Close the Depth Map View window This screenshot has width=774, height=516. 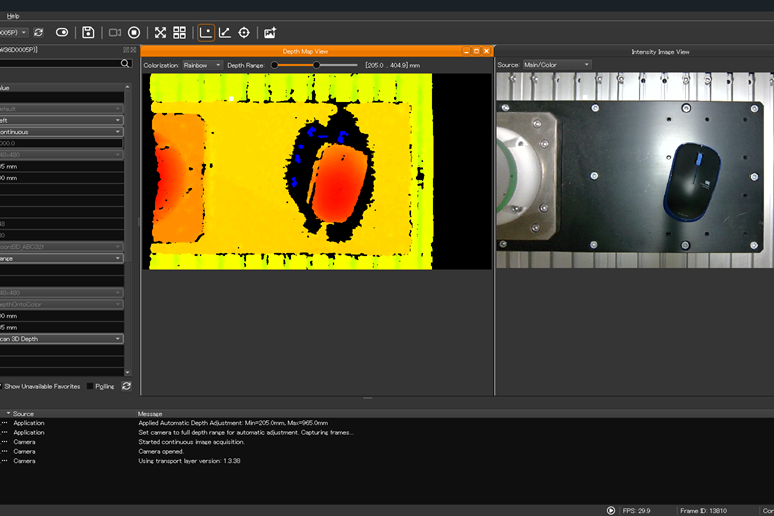pos(486,51)
